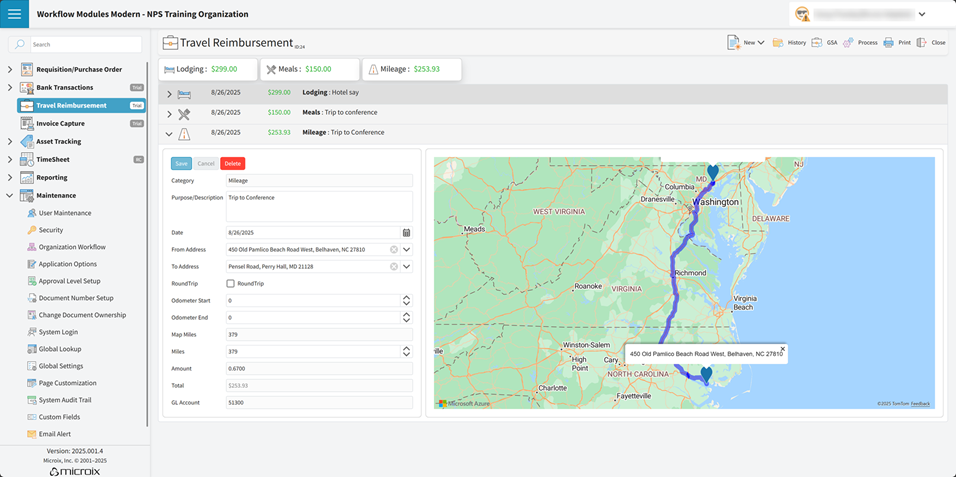This screenshot has height=478, width=957.
Task: Open the New dropdown menu
Action: 761,43
